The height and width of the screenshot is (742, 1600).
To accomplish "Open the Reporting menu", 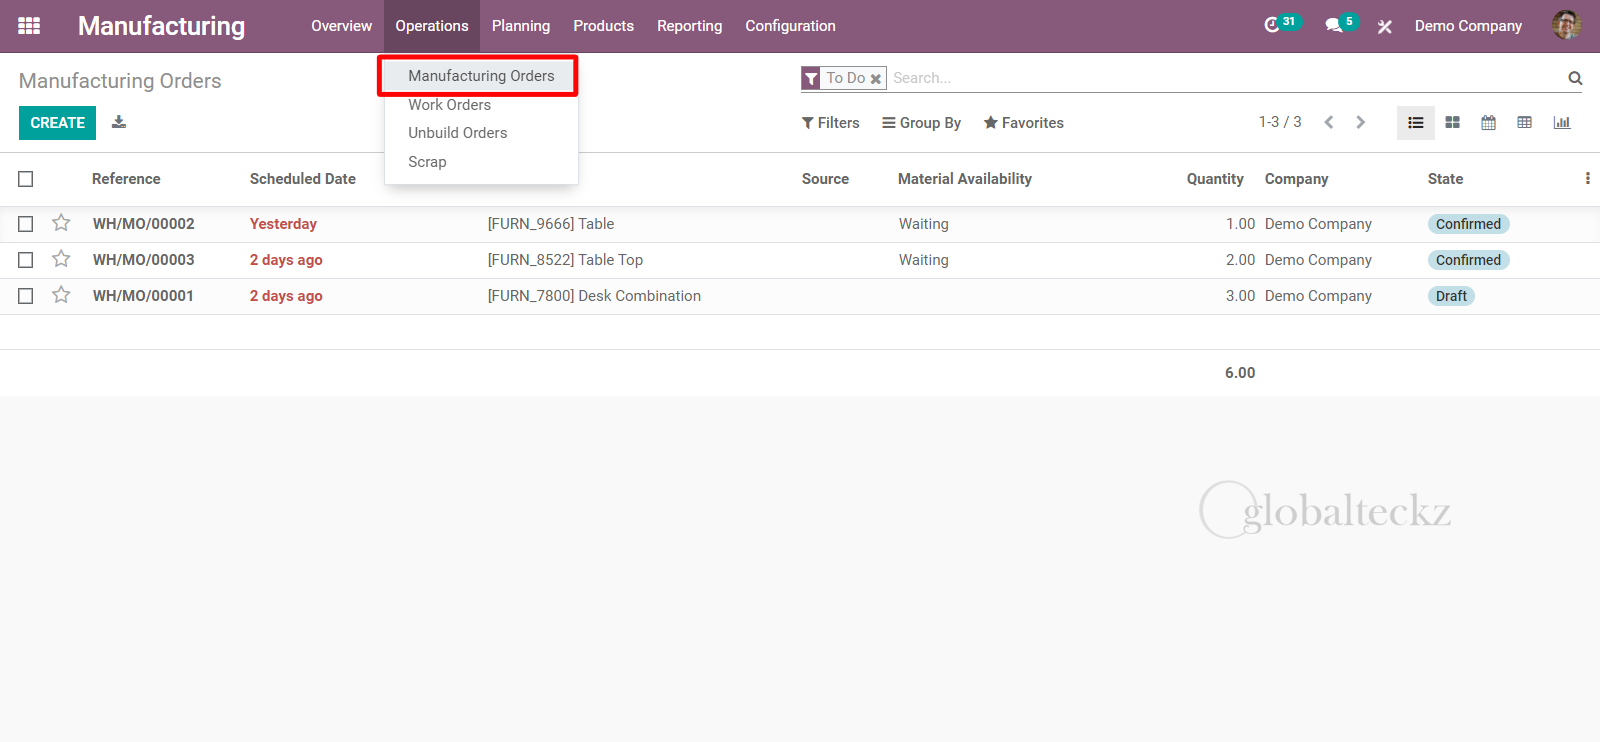I will point(689,26).
